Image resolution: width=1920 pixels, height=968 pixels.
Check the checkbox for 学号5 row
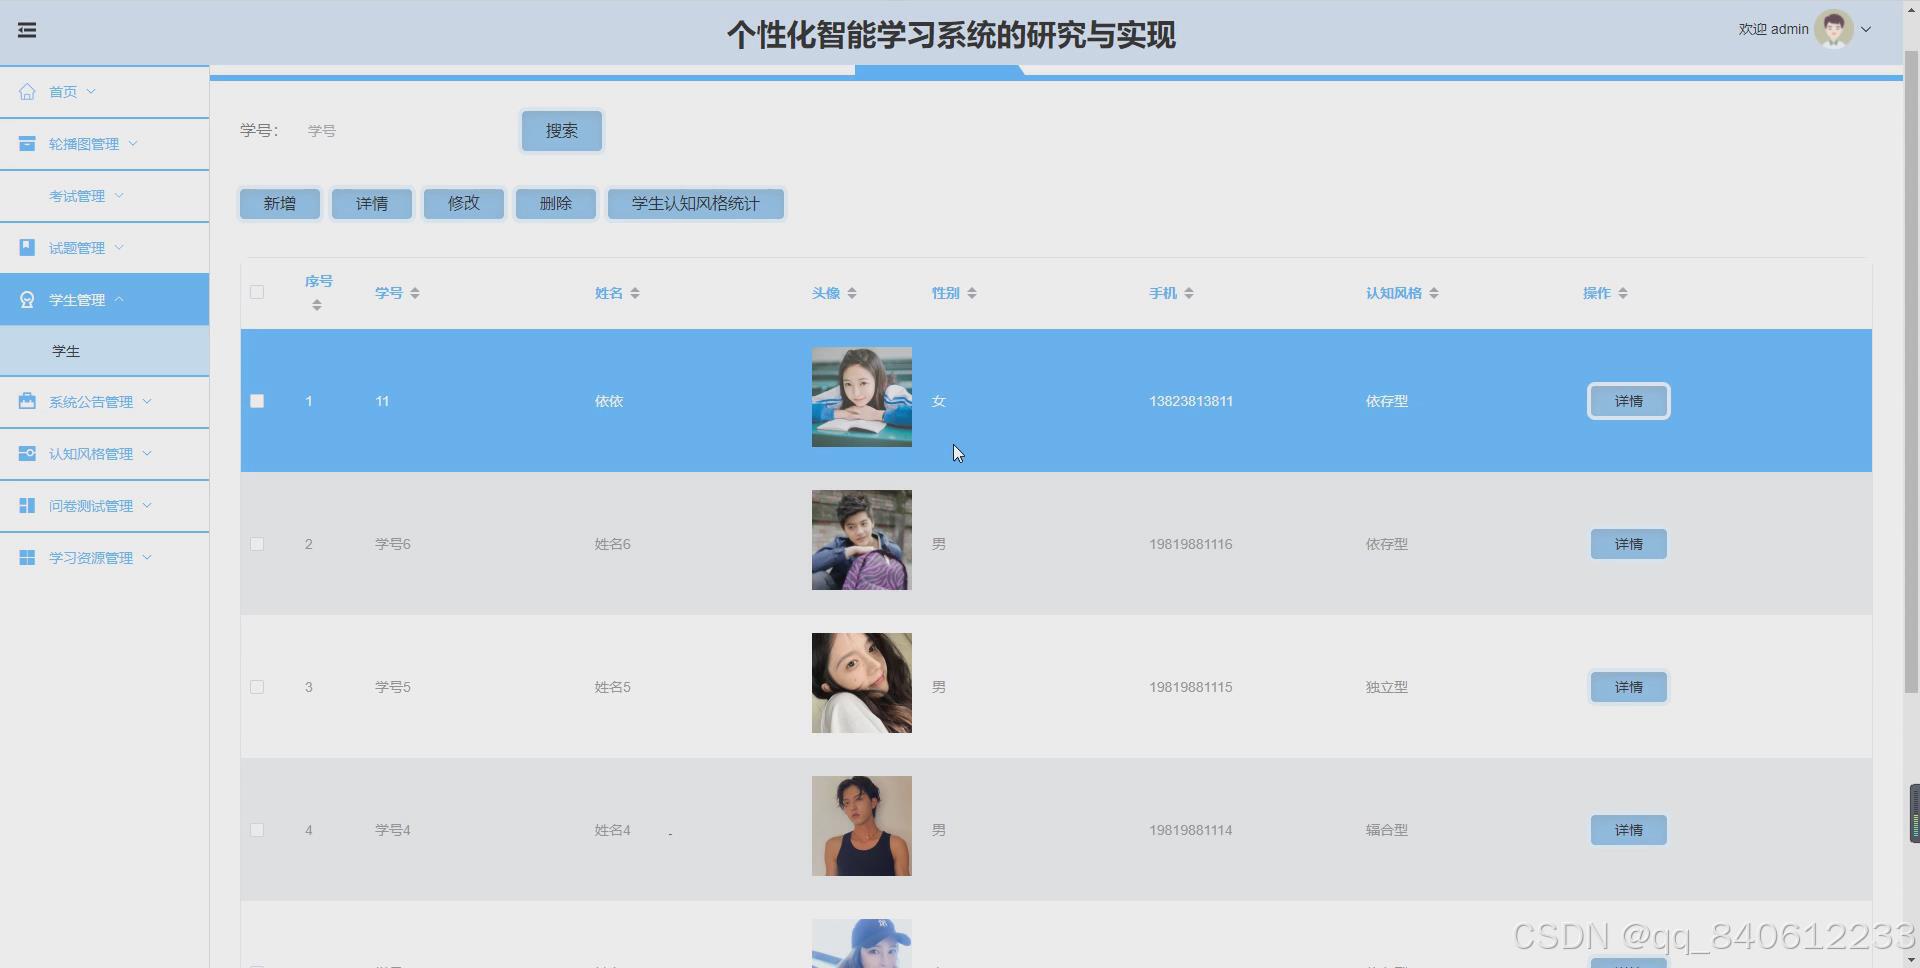[257, 687]
